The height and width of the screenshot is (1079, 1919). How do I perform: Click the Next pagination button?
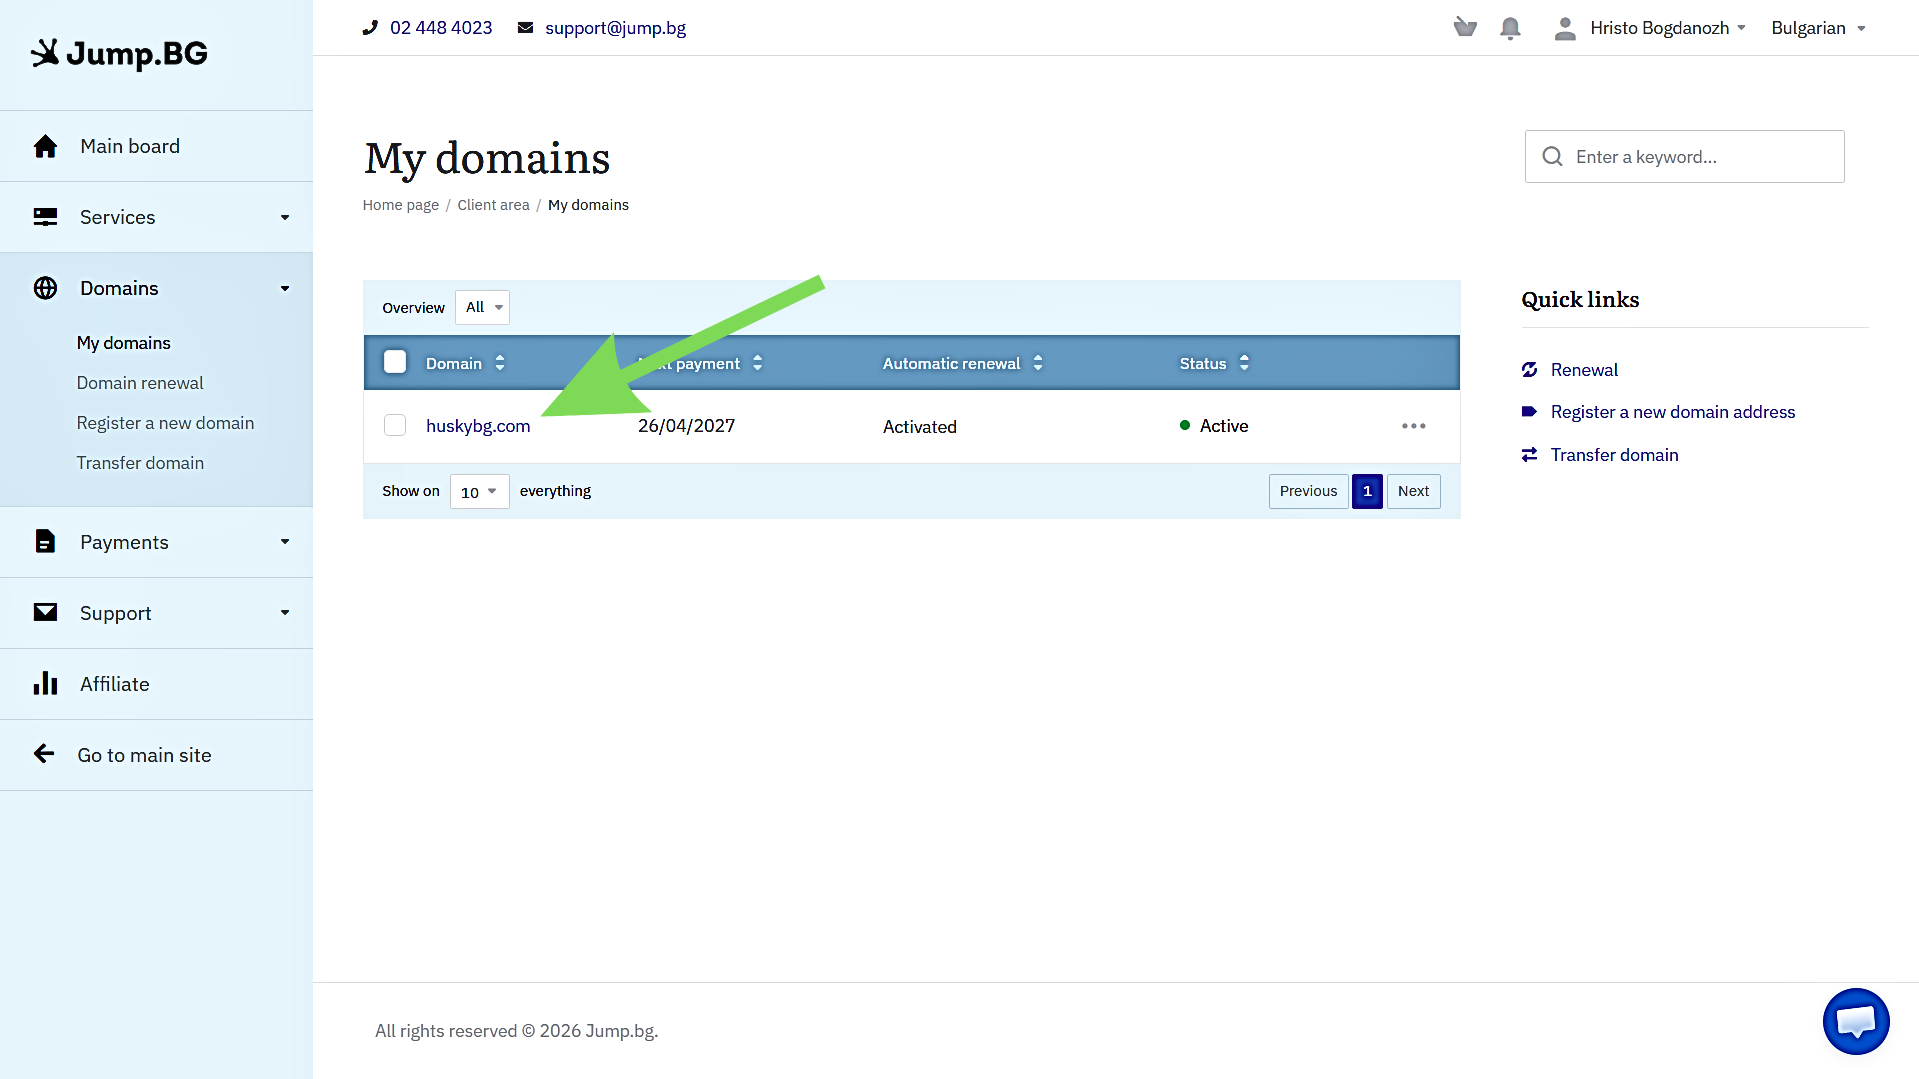coord(1413,491)
